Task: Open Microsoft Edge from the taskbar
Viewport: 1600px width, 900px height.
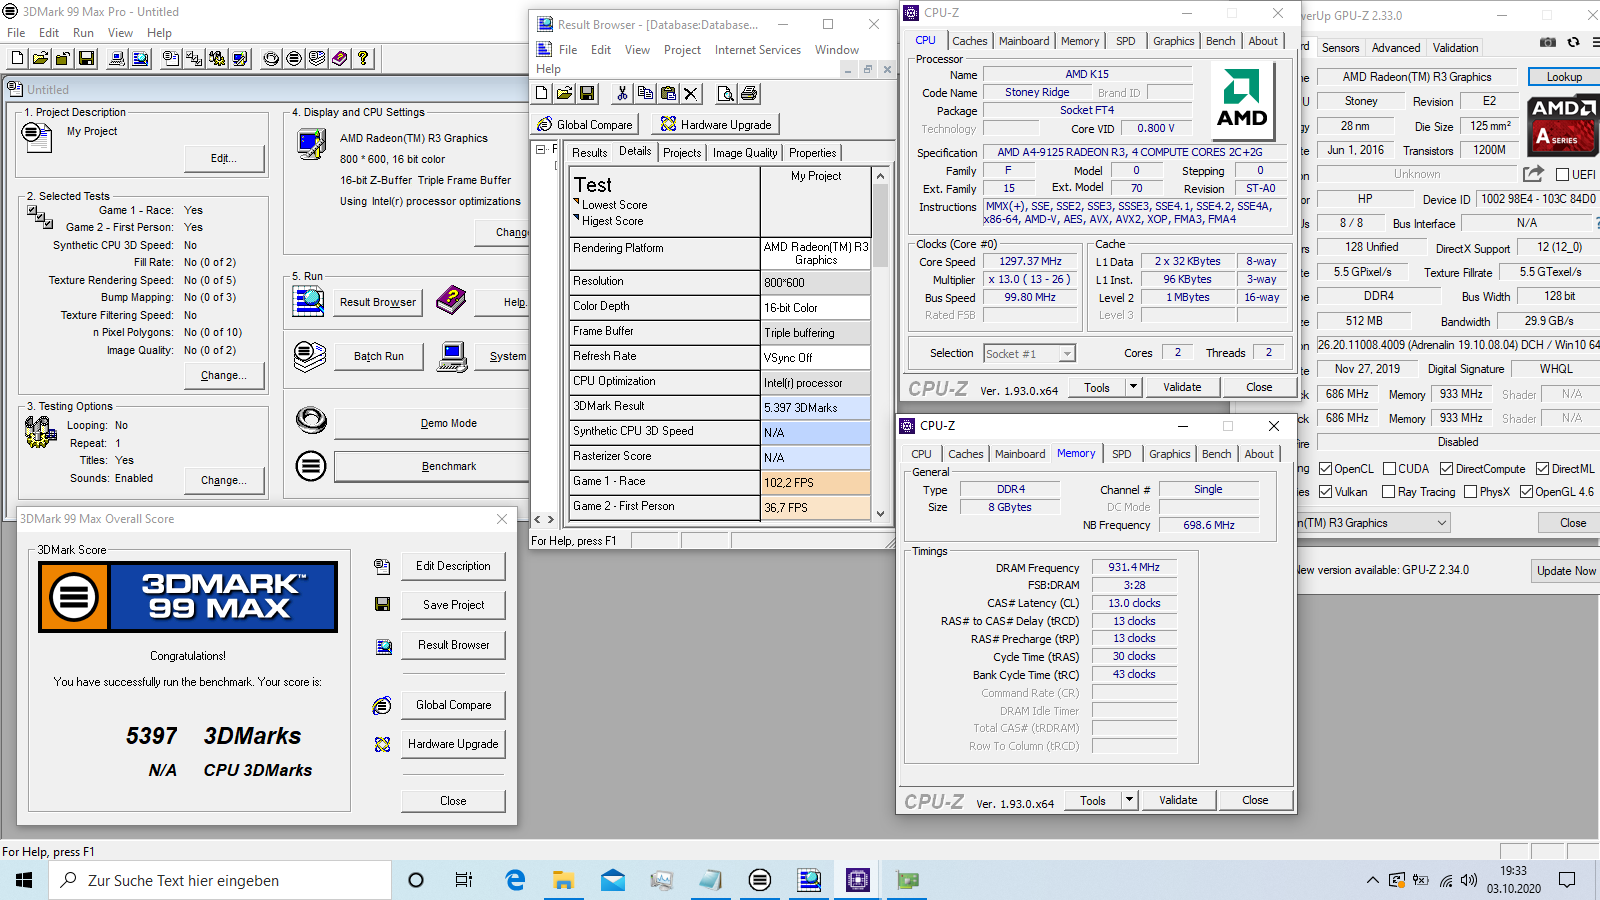Action: tap(516, 880)
